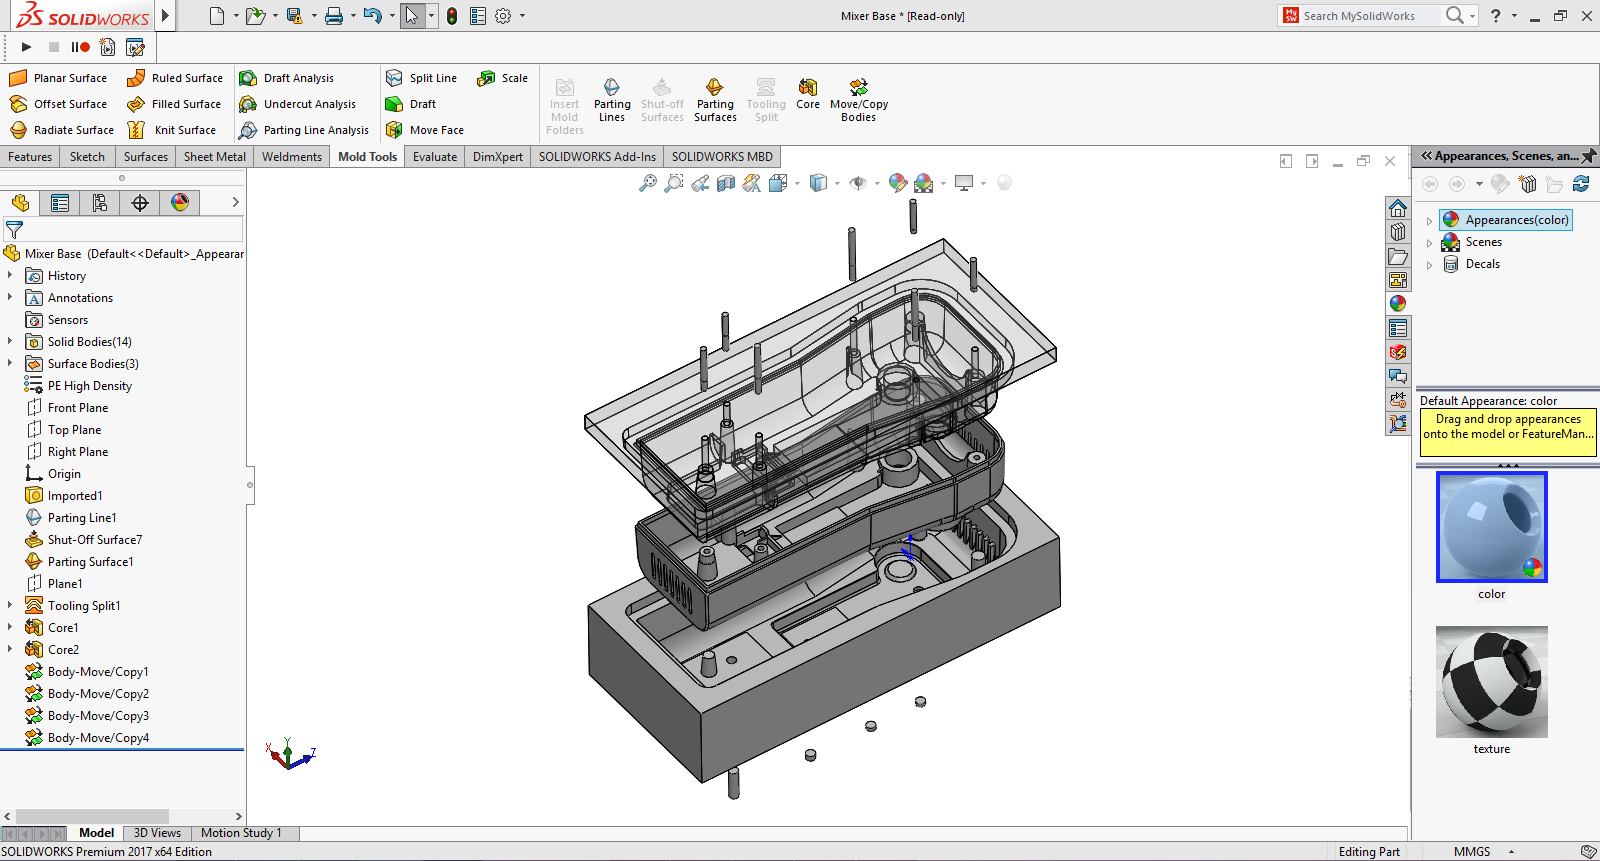This screenshot has height=861, width=1600.
Task: Open the Parting Surfaces tool
Action: (x=715, y=100)
